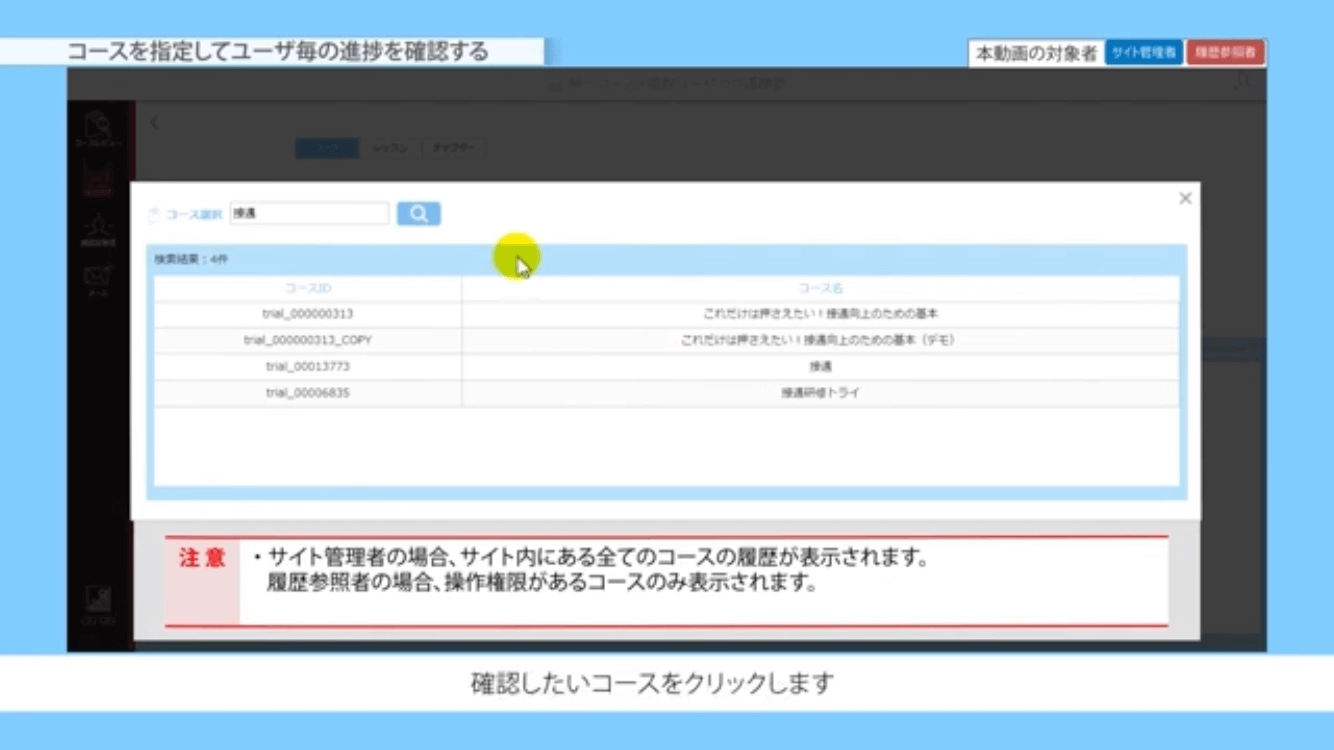Image resolution: width=1334 pixels, height=750 pixels.
Task: Click course name 接遇
Action: [x=820, y=367]
